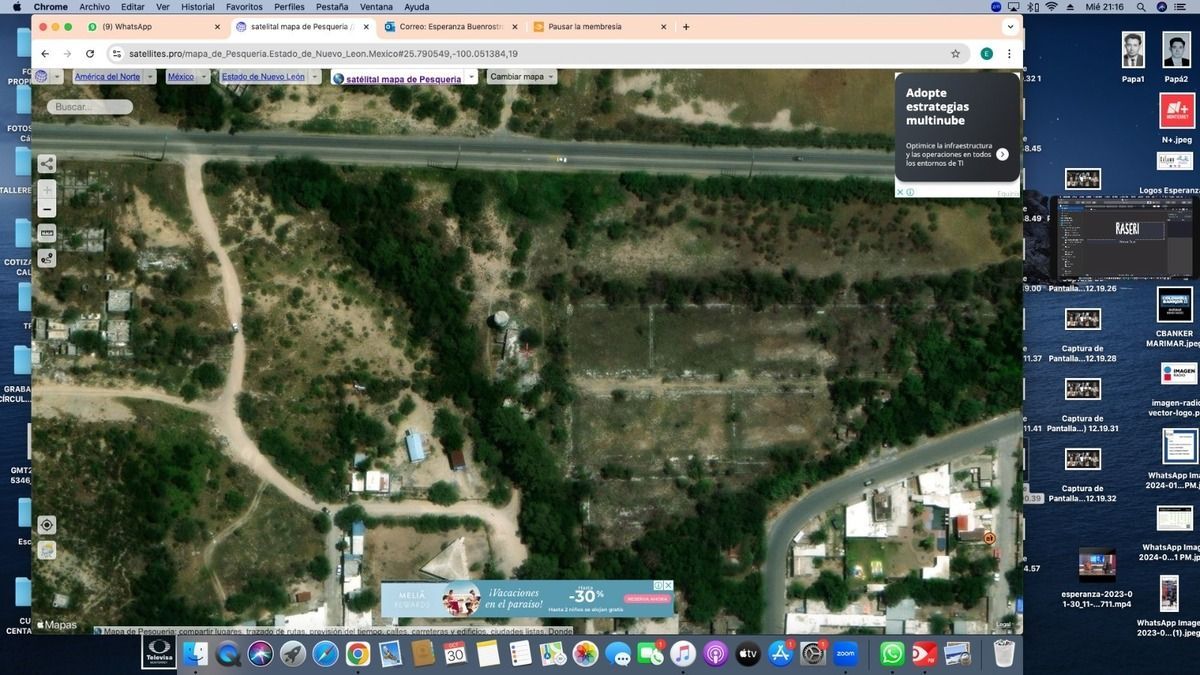1200x675 pixels.
Task: Click the arrow button on multinube ad
Action: click(x=1002, y=154)
